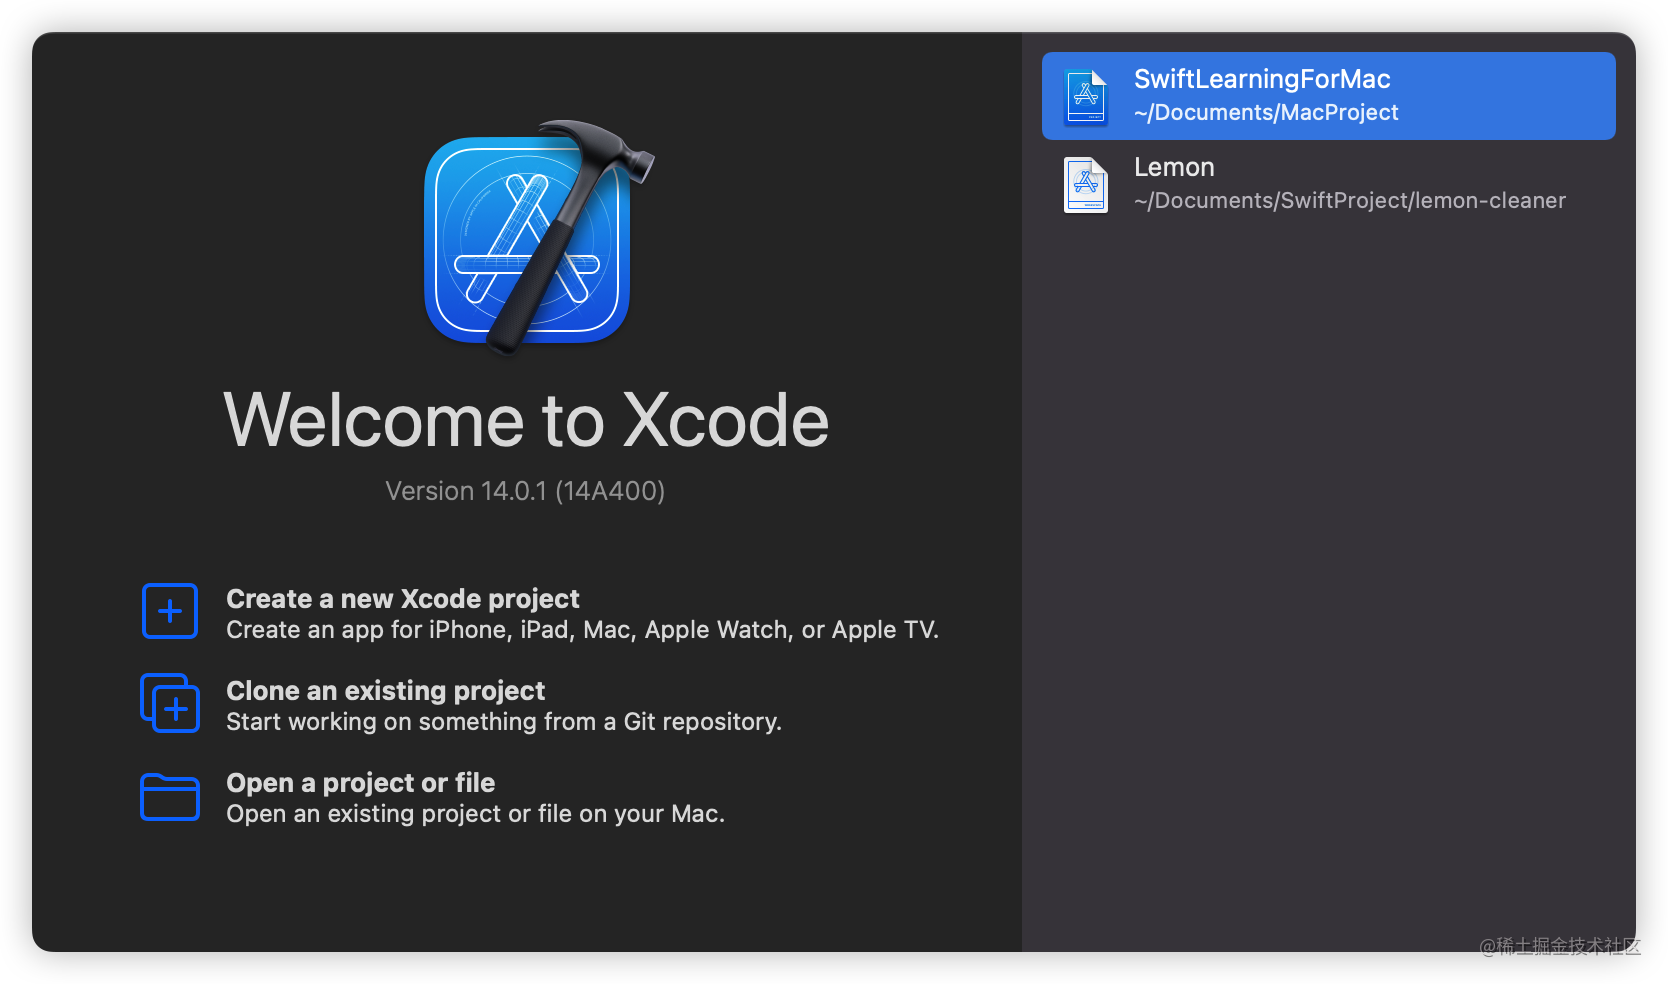Click 'Open an existing project or file' description
Image resolution: width=1668 pixels, height=984 pixels.
pyautogui.click(x=476, y=814)
